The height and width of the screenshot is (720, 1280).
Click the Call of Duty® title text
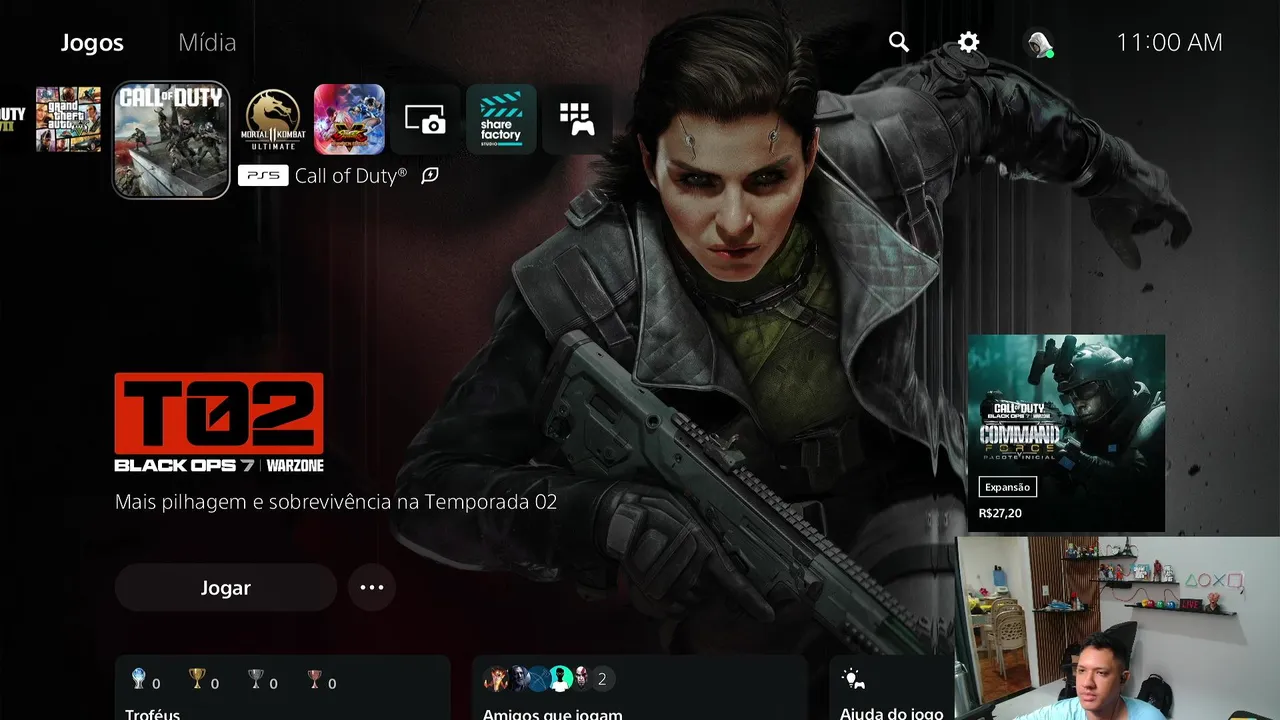pyautogui.click(x=351, y=176)
